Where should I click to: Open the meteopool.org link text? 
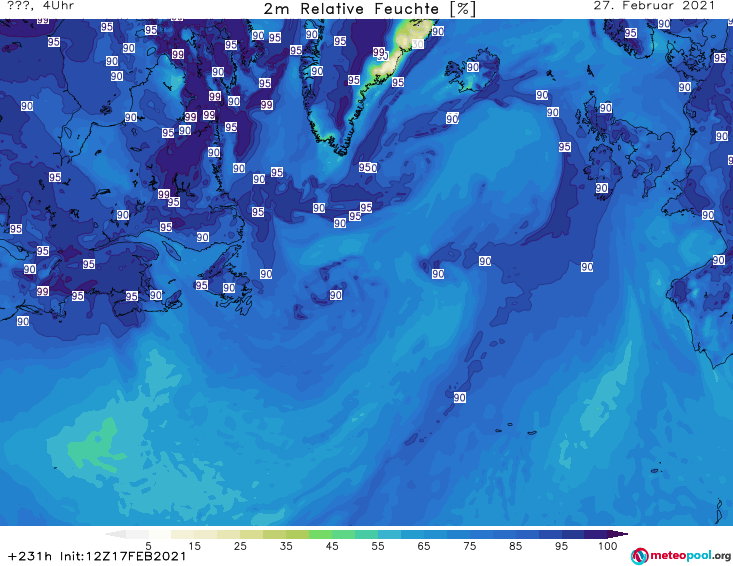point(690,555)
